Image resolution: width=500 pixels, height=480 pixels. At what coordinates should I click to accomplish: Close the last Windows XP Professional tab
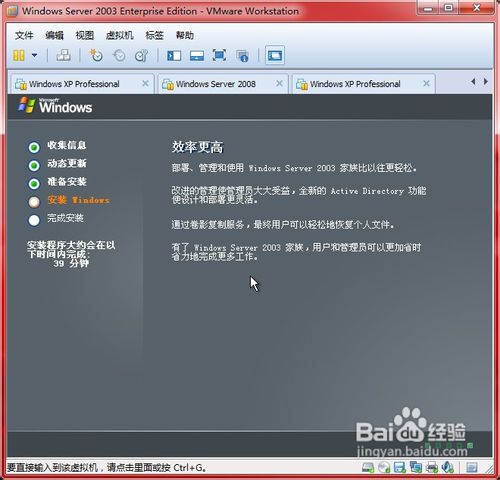pos(426,84)
